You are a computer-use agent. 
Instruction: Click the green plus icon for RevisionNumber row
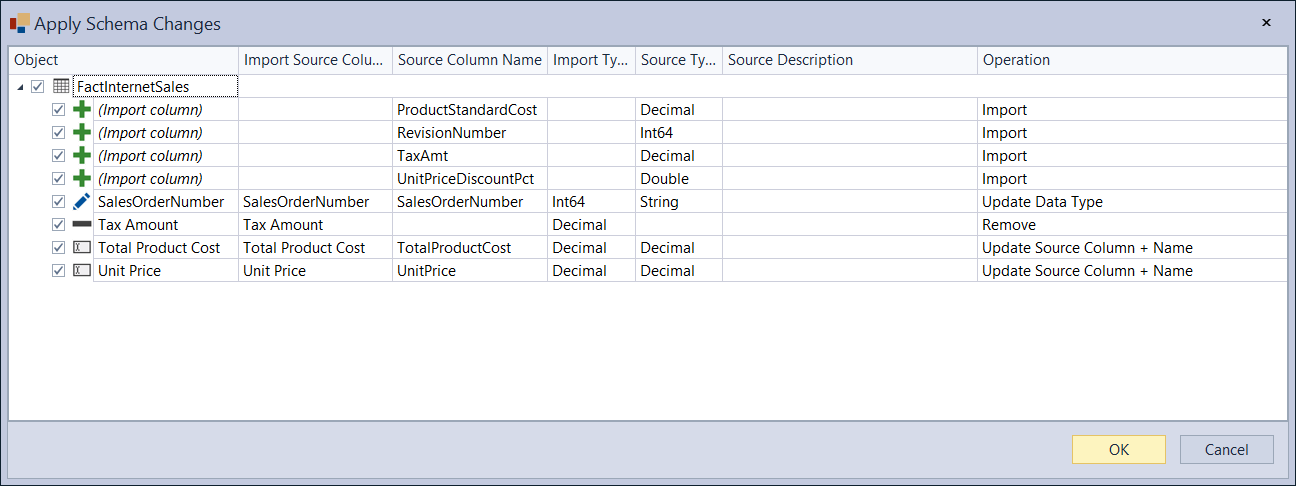82,133
